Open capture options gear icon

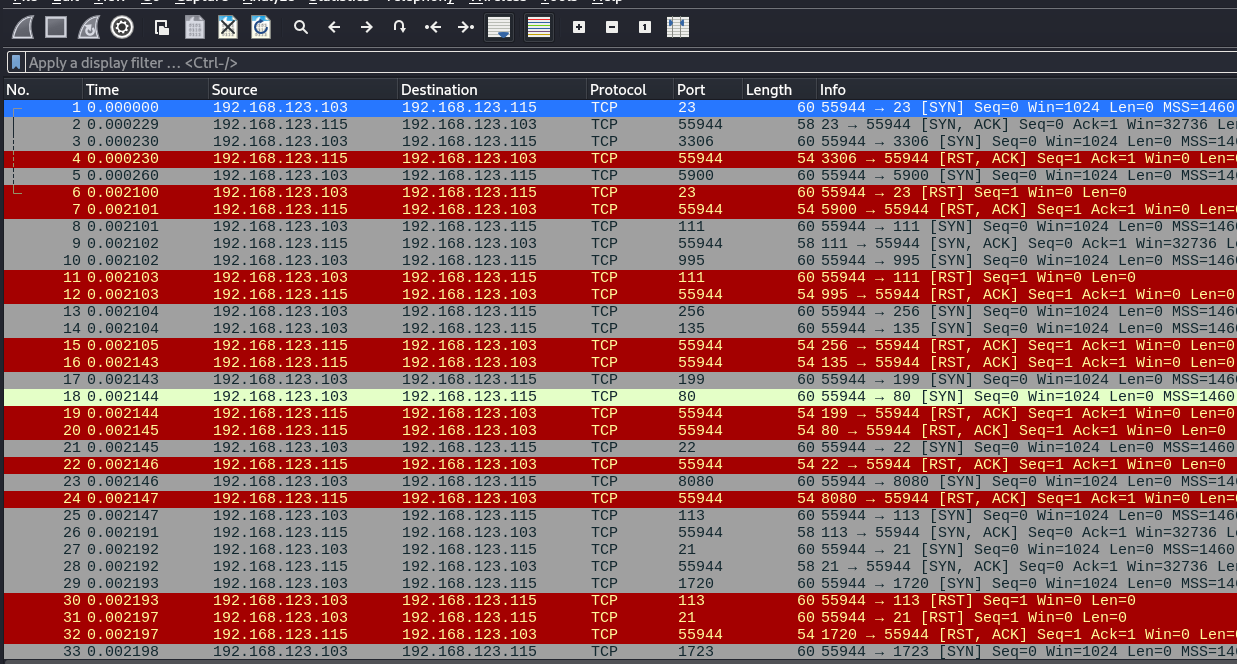point(122,27)
